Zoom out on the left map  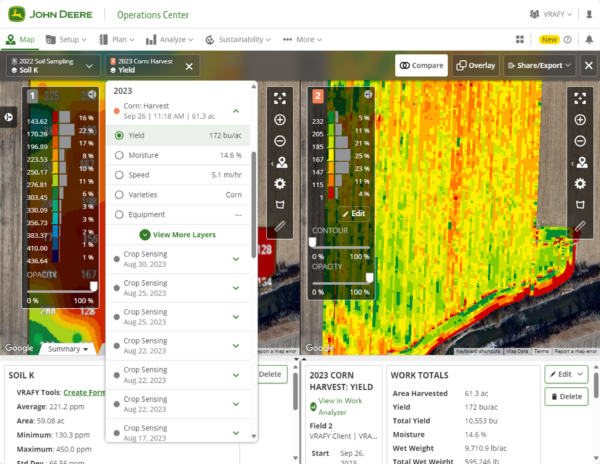[x=280, y=141]
